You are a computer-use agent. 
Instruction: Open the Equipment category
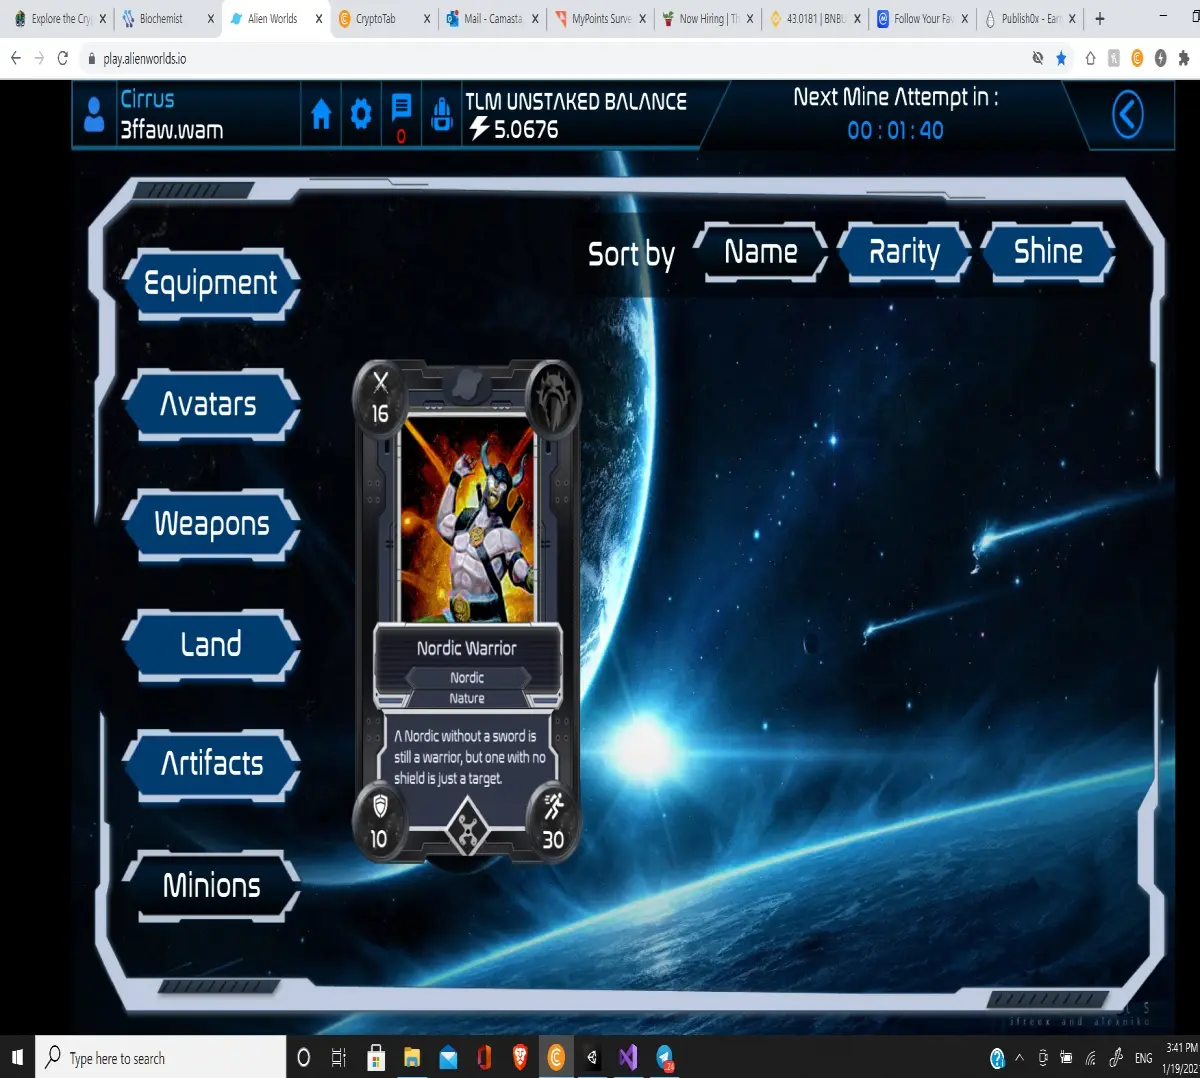211,284
